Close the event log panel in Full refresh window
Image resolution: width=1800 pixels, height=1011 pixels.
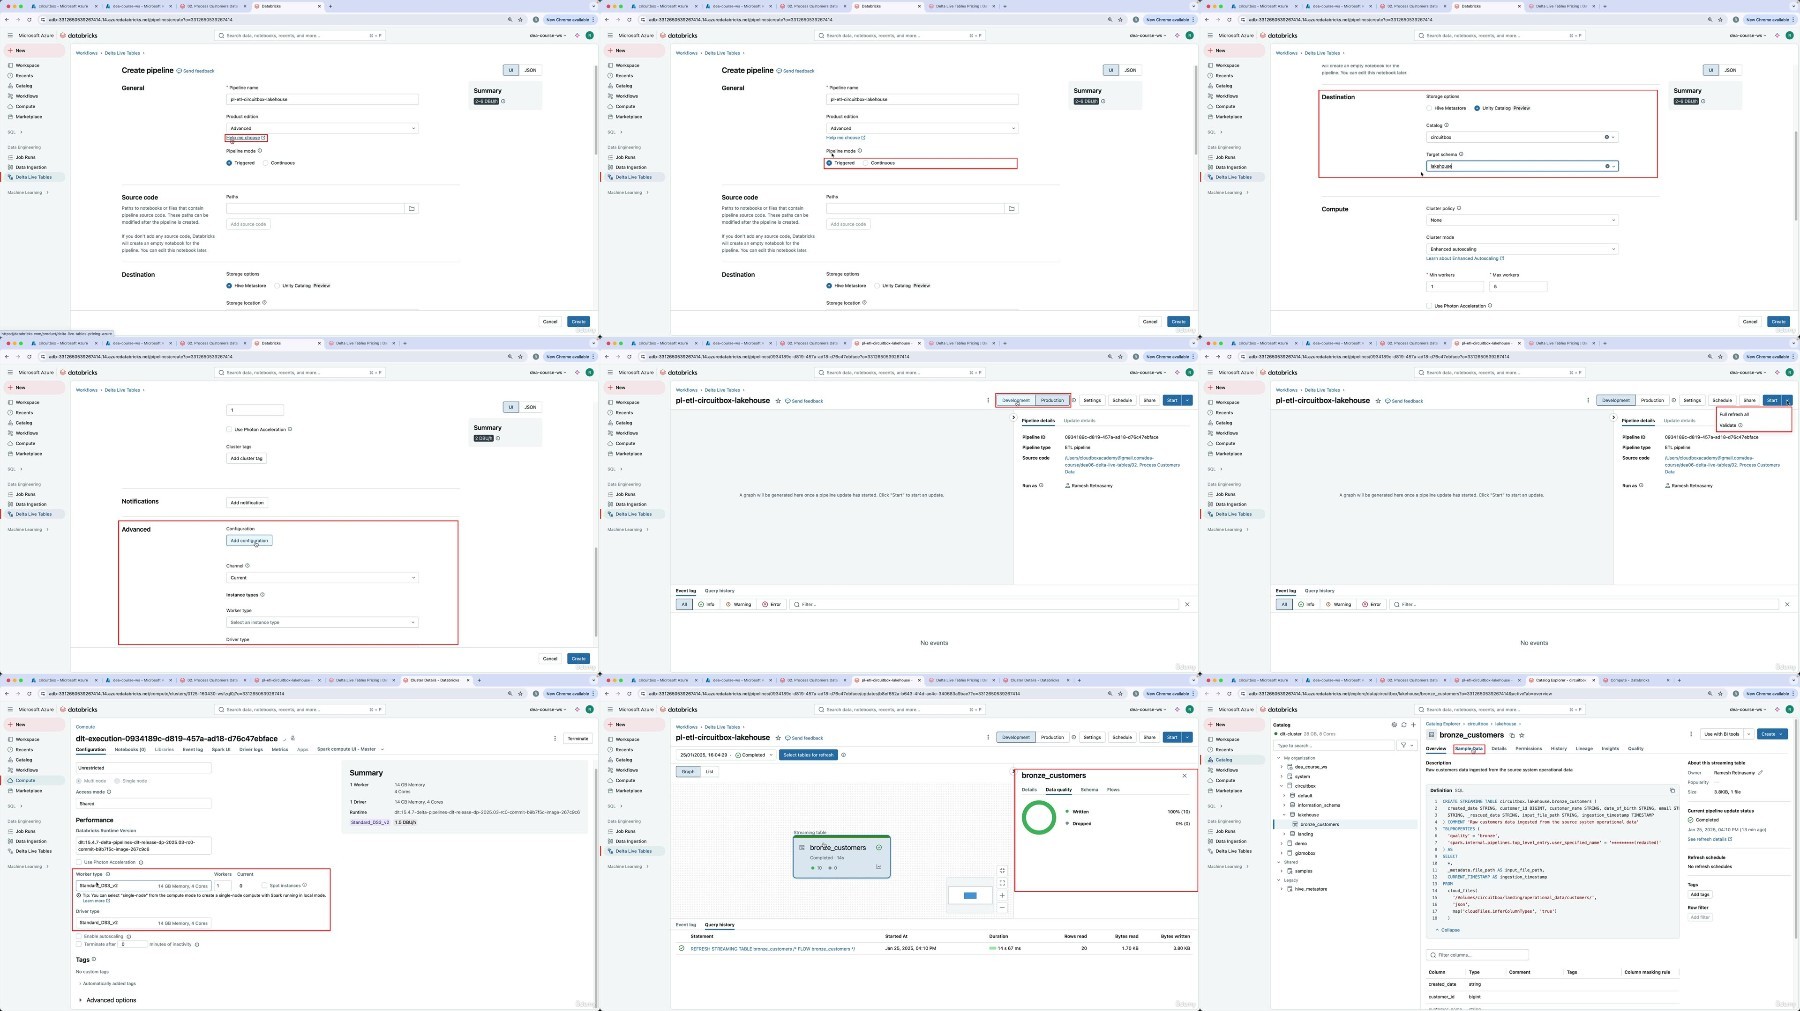click(1787, 604)
